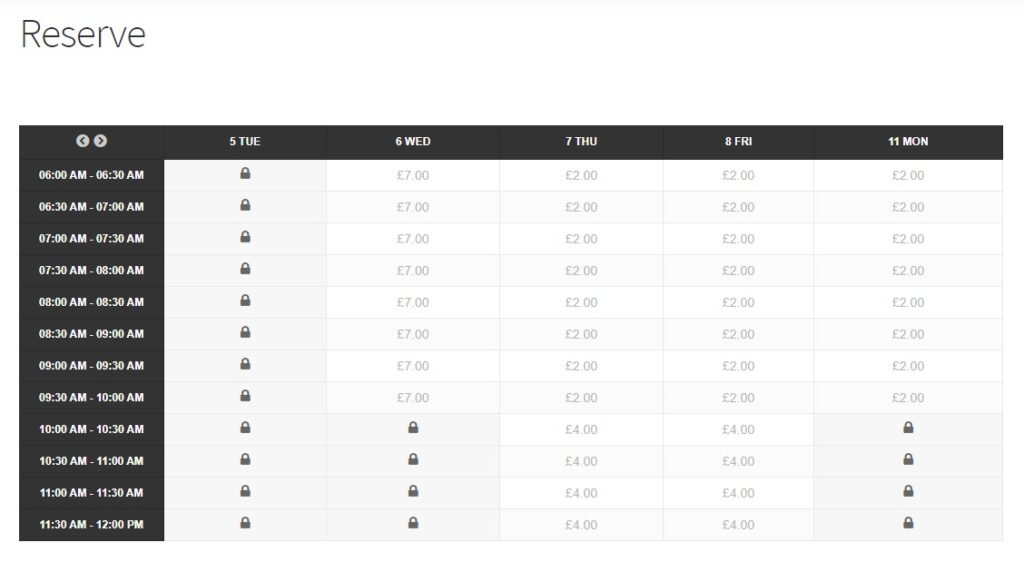
Task: Click lock icon for Wednesday 11:30 AM slot
Action: (413, 523)
